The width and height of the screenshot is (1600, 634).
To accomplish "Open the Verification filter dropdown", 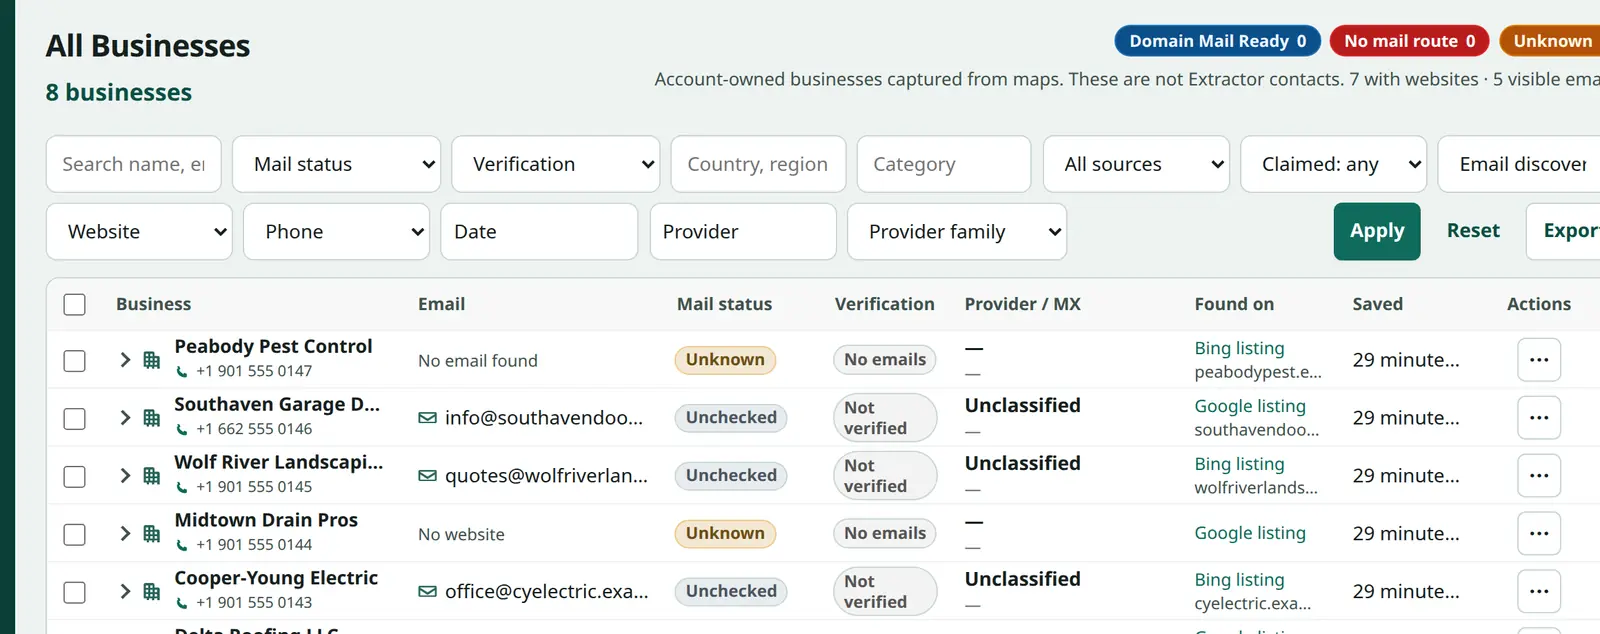I will click(x=556, y=164).
